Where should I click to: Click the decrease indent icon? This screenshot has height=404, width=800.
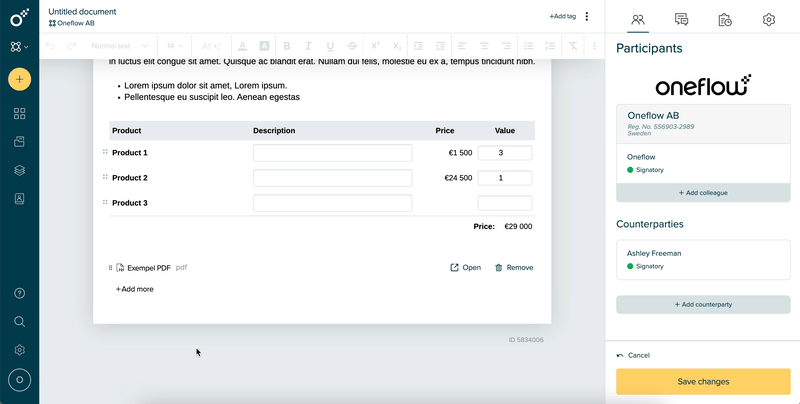click(418, 46)
